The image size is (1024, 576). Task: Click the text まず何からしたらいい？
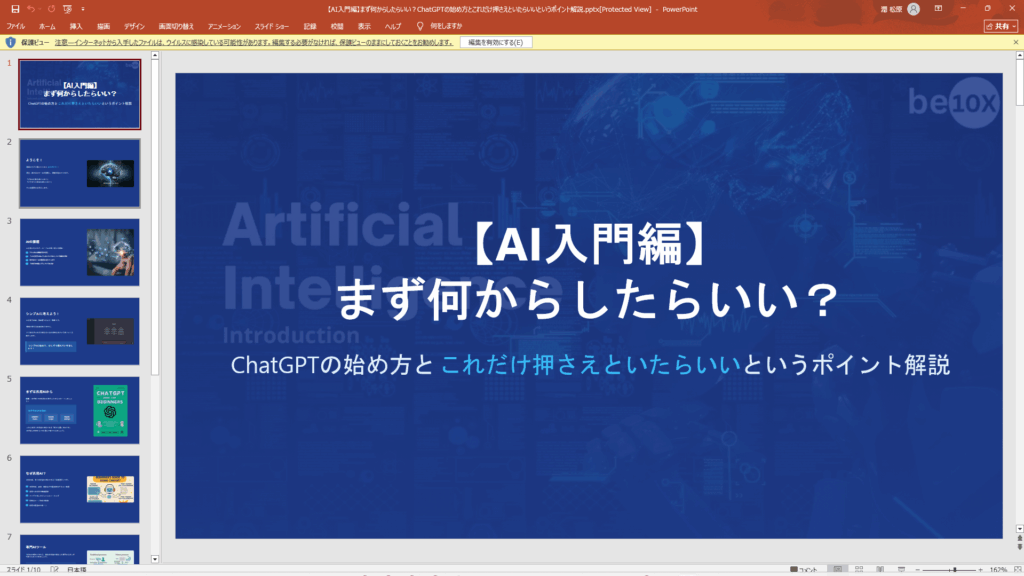coord(587,300)
